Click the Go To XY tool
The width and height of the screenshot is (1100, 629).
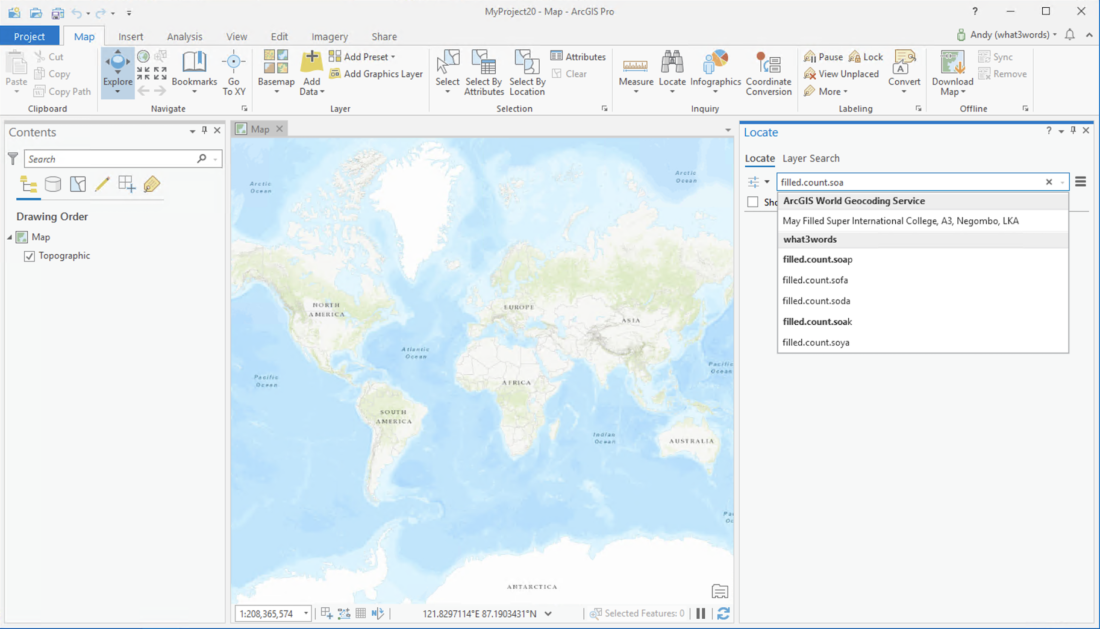click(x=234, y=73)
